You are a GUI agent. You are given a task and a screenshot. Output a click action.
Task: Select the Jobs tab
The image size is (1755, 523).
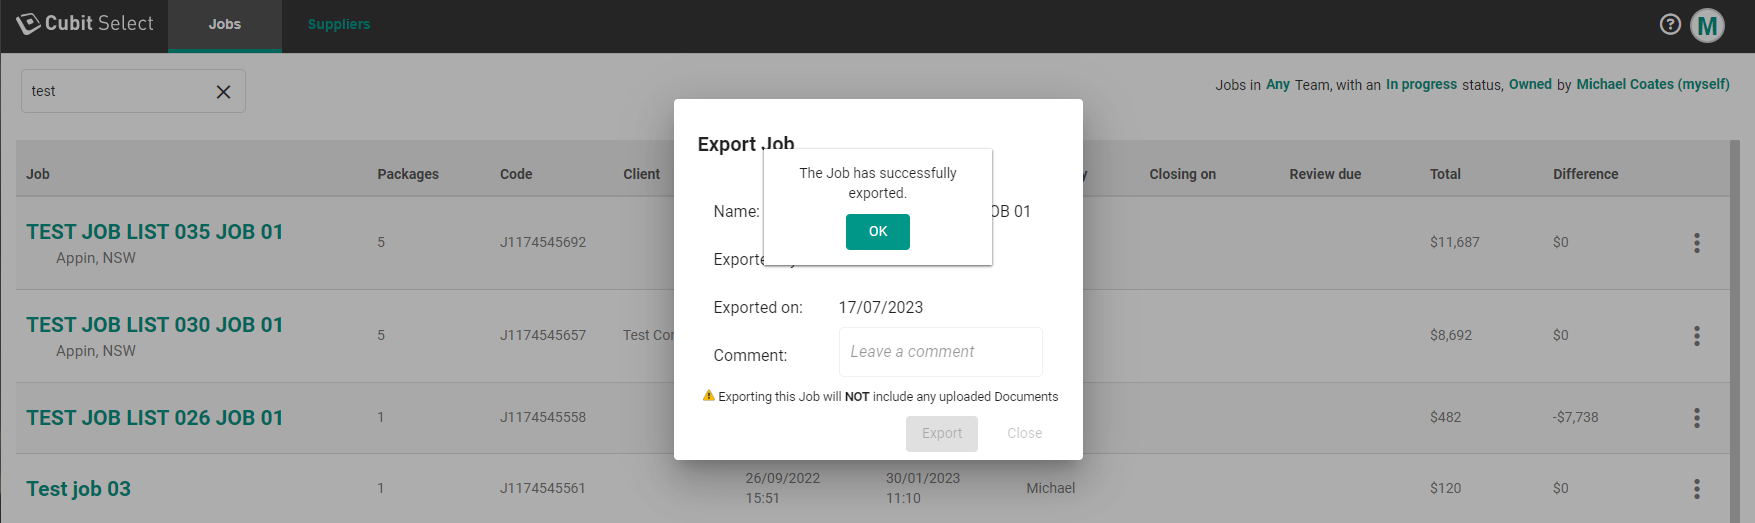point(224,25)
